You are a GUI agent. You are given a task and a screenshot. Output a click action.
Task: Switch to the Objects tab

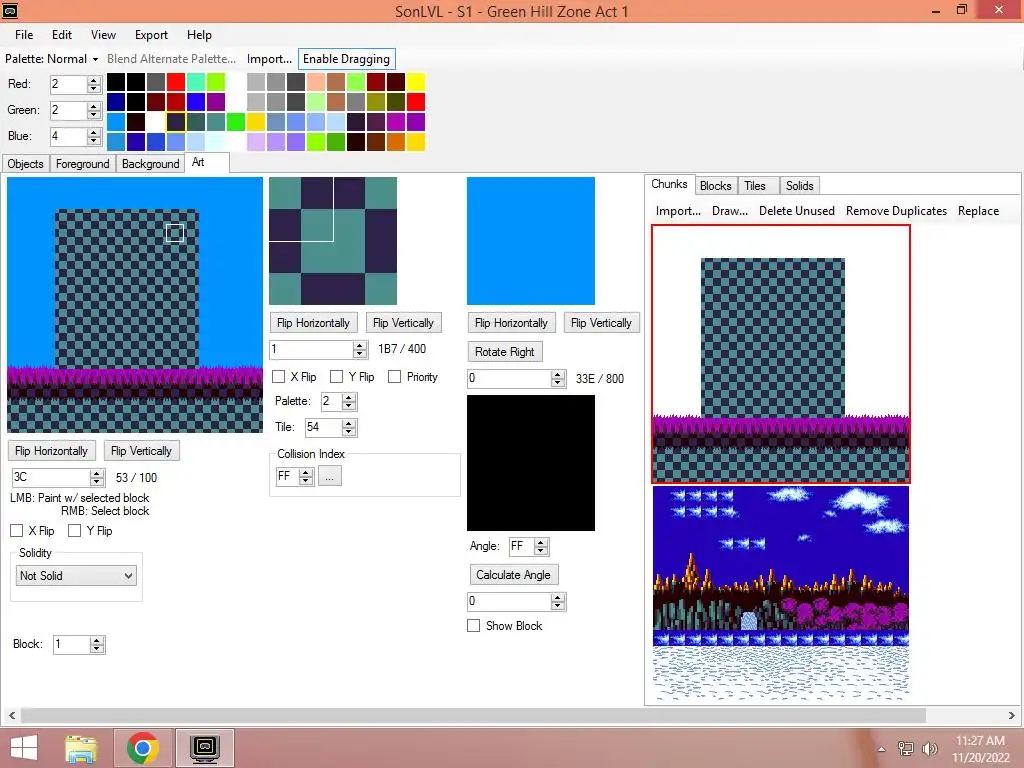point(25,164)
